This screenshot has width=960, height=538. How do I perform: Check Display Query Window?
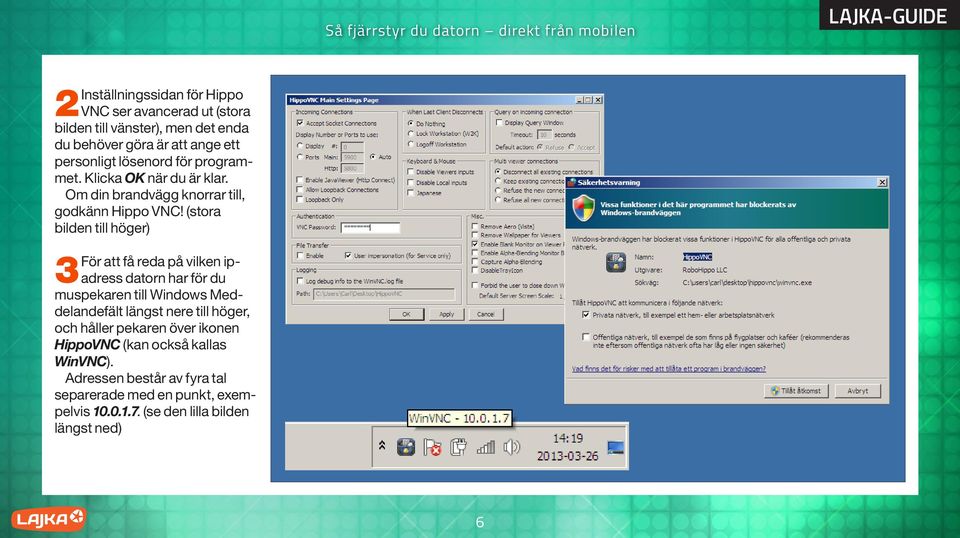[499, 122]
